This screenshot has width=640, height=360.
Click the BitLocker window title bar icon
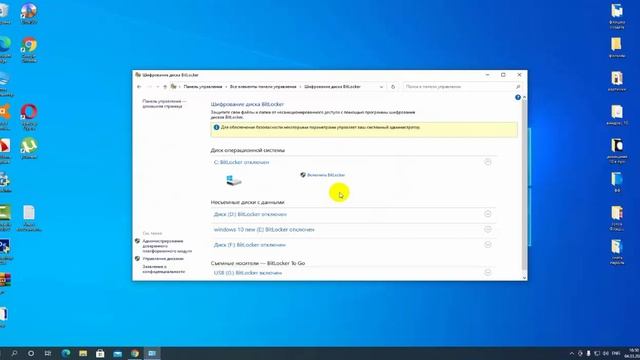coord(138,75)
